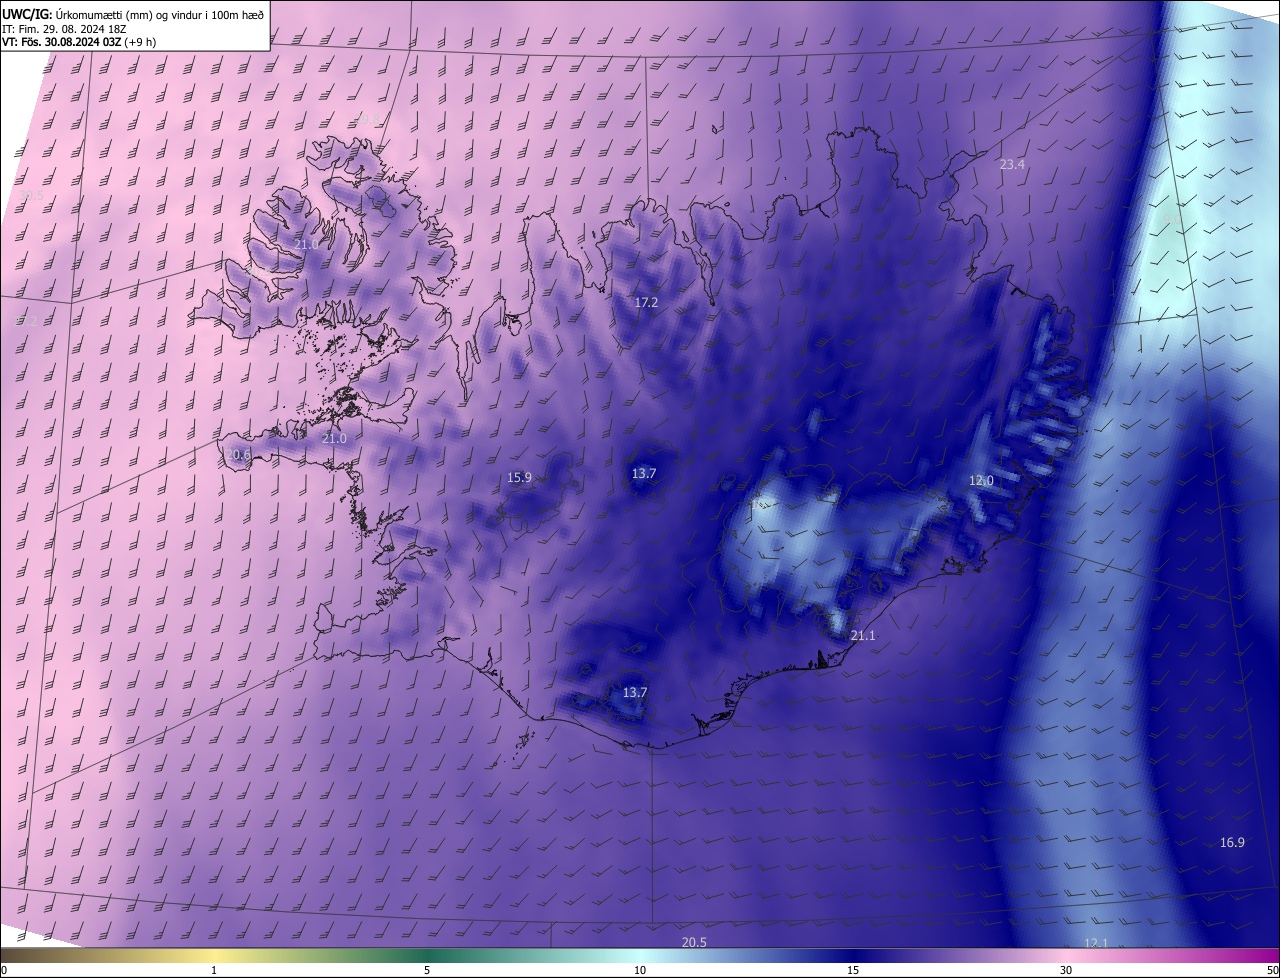Click the 21.1 value on the southeast coast
Image resolution: width=1280 pixels, height=978 pixels.
[862, 636]
